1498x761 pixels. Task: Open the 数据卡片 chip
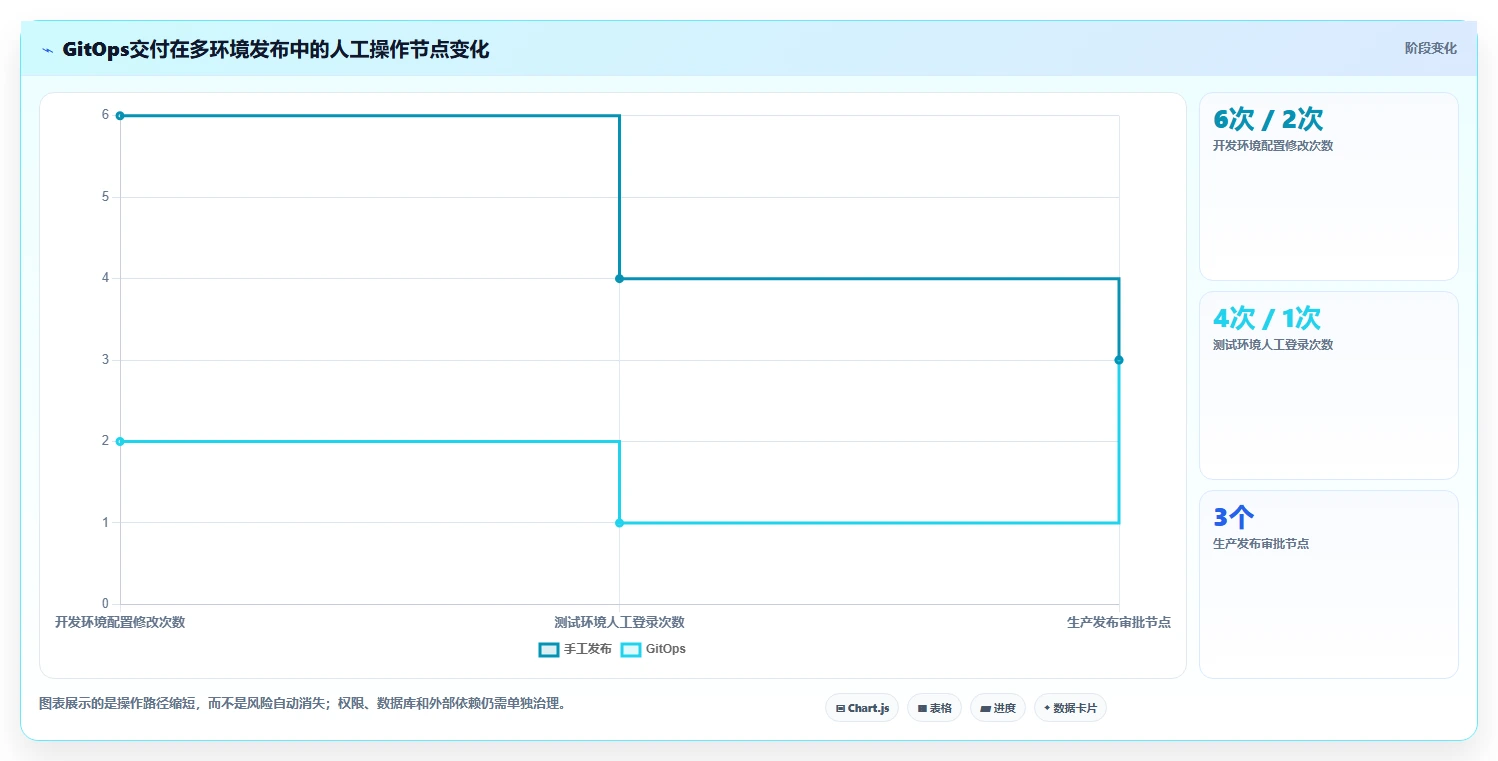coord(1070,708)
